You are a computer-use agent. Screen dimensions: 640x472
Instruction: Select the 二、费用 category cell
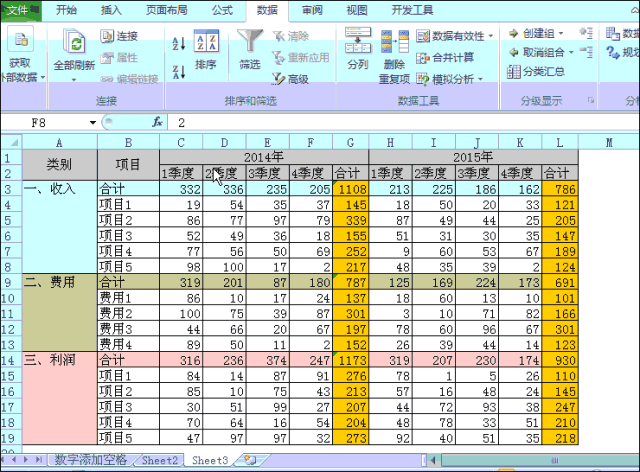[60, 313]
